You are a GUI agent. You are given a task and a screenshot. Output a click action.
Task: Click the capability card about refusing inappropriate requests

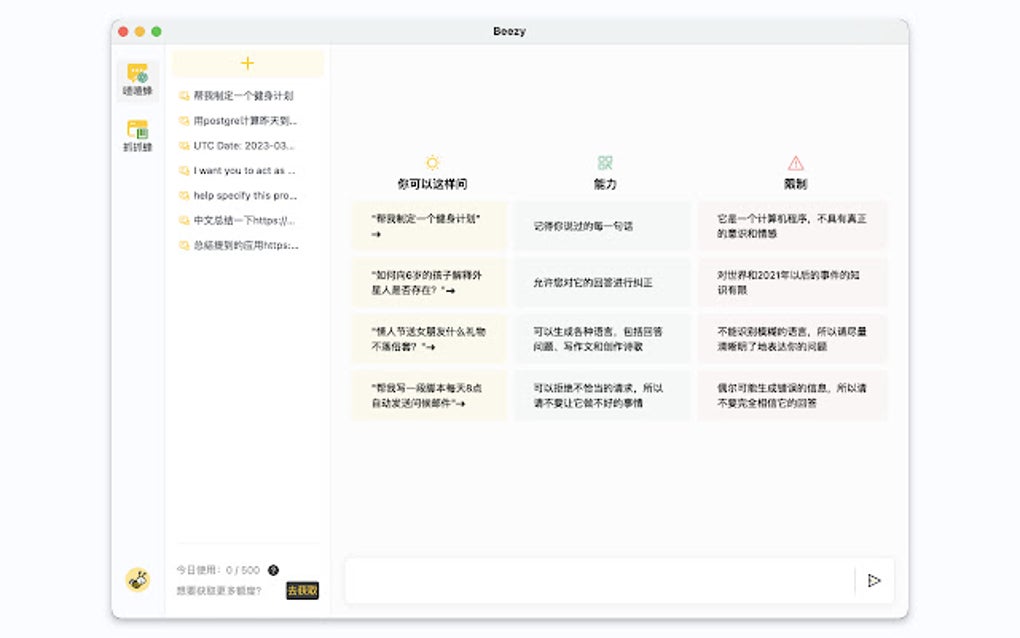602,395
